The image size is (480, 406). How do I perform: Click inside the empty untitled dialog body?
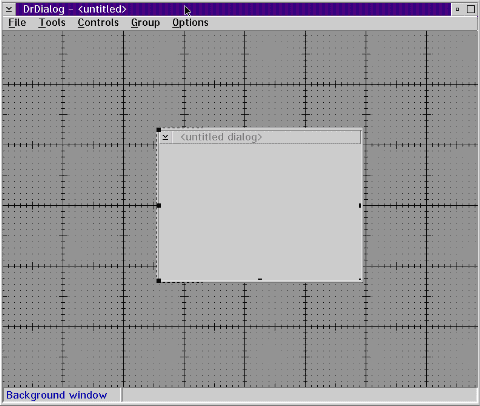(x=260, y=212)
